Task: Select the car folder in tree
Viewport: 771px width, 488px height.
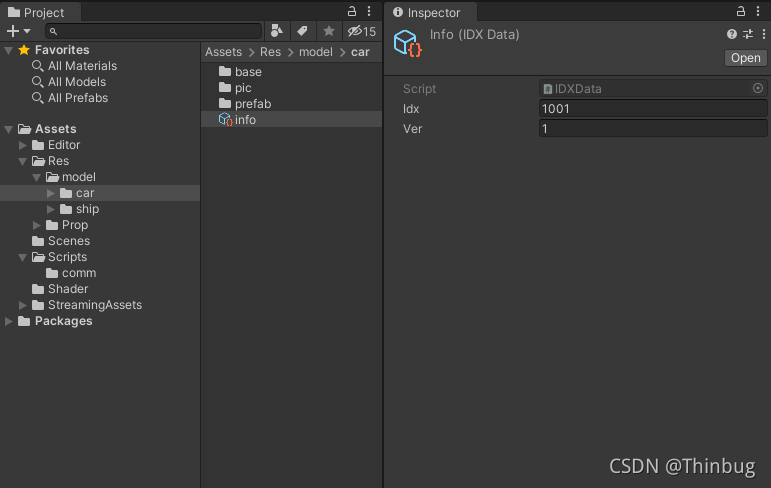Action: pos(85,193)
